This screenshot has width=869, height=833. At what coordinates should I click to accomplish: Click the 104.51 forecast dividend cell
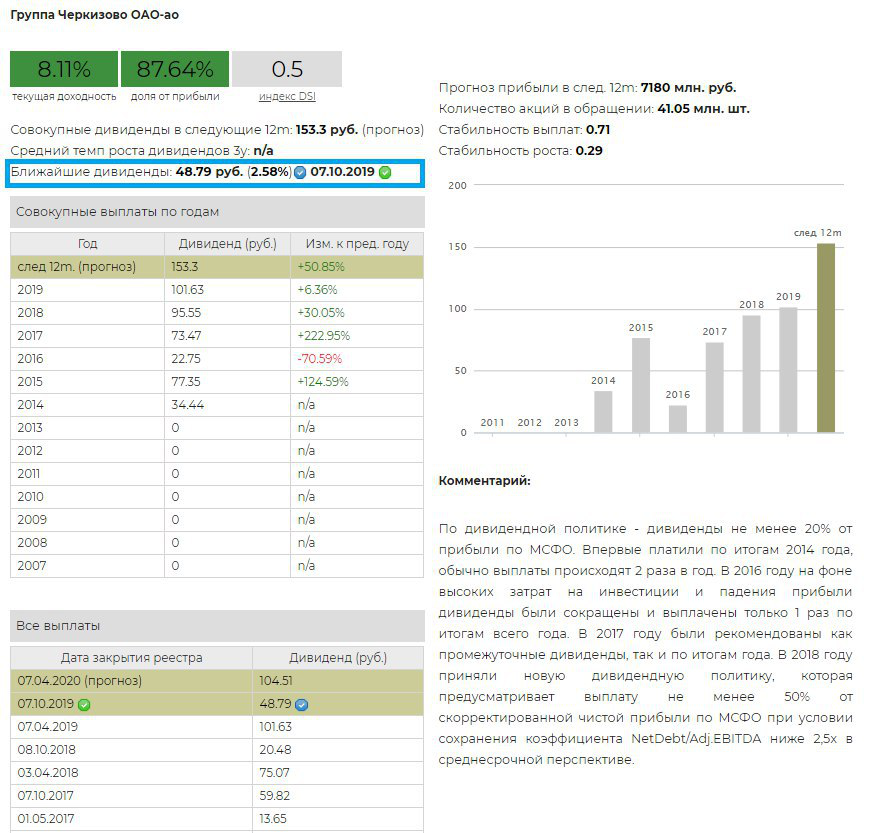click(x=338, y=681)
